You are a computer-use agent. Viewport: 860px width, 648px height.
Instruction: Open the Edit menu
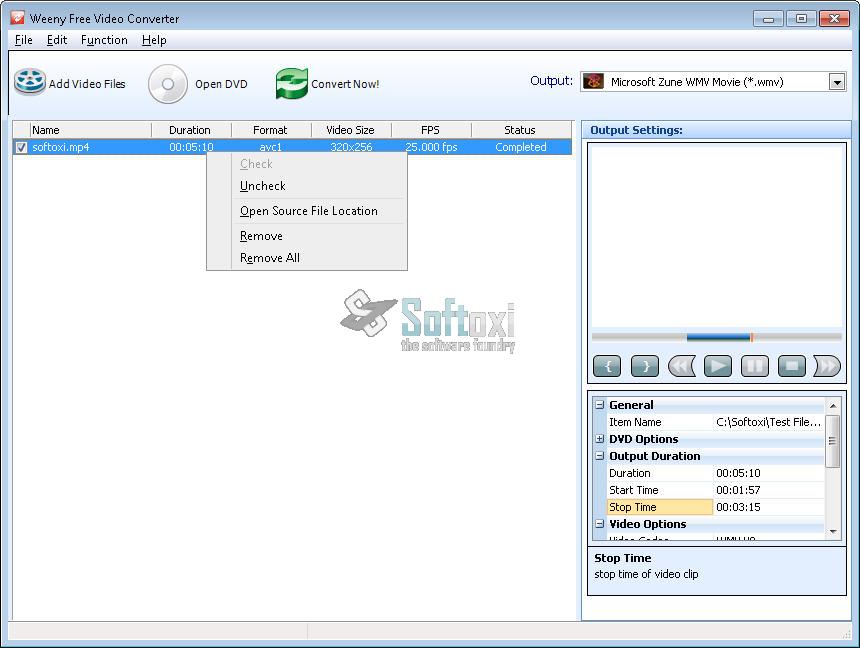57,40
